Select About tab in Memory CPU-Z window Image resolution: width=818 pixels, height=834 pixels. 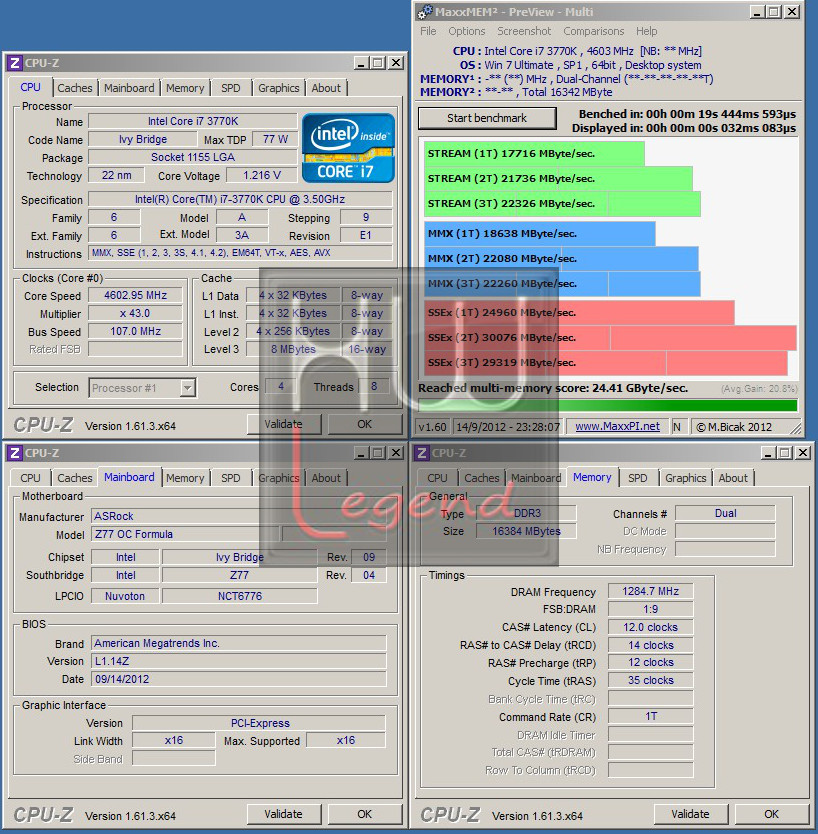[733, 478]
